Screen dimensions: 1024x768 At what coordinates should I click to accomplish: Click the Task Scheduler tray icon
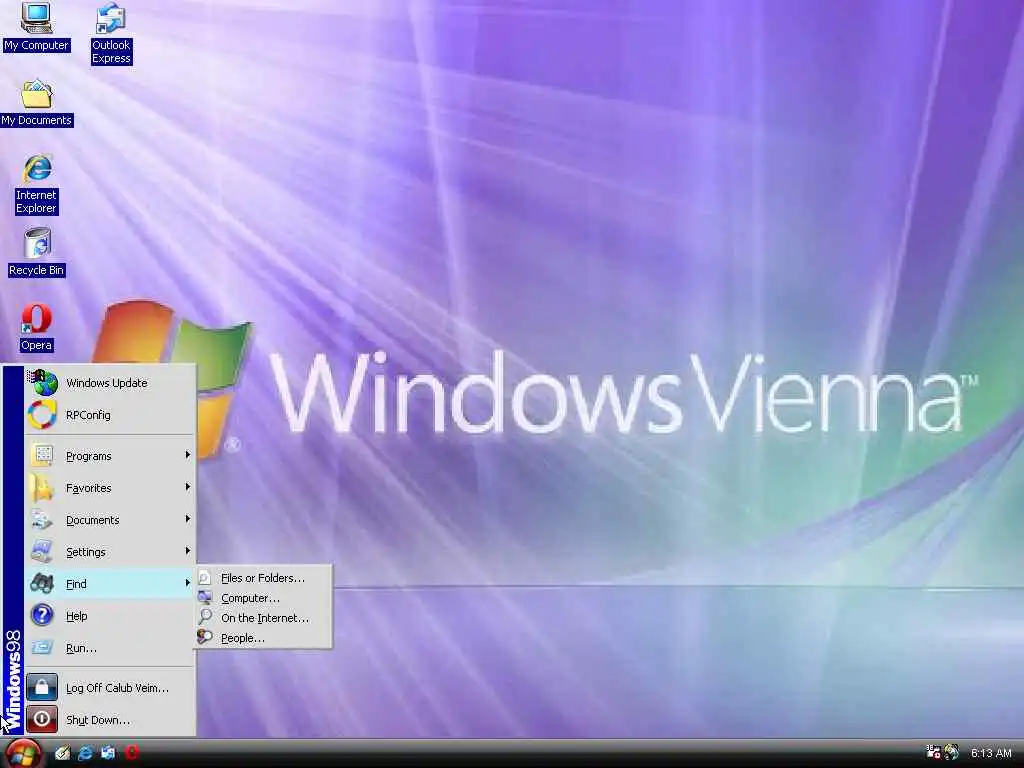[x=933, y=752]
